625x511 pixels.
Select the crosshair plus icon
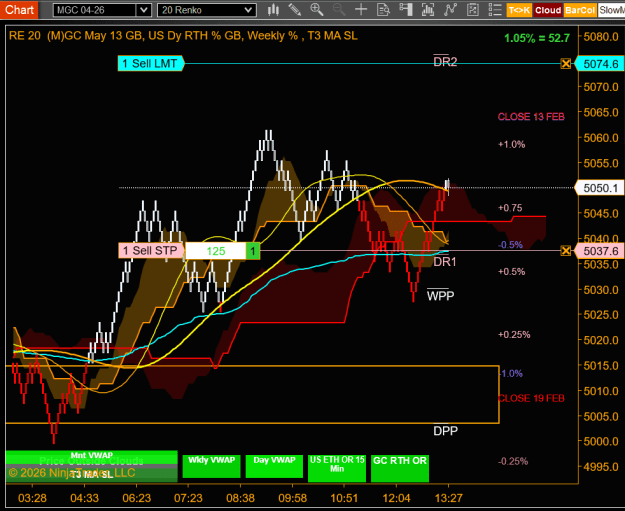tap(361, 10)
